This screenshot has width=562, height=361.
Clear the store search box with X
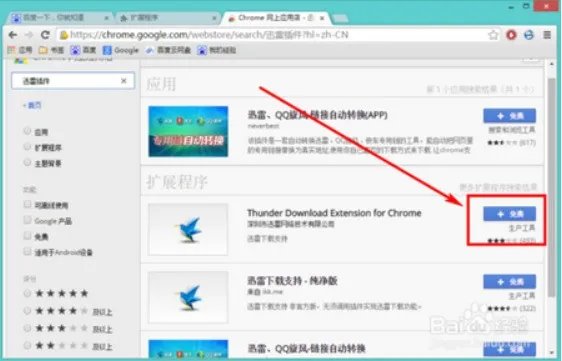click(124, 81)
